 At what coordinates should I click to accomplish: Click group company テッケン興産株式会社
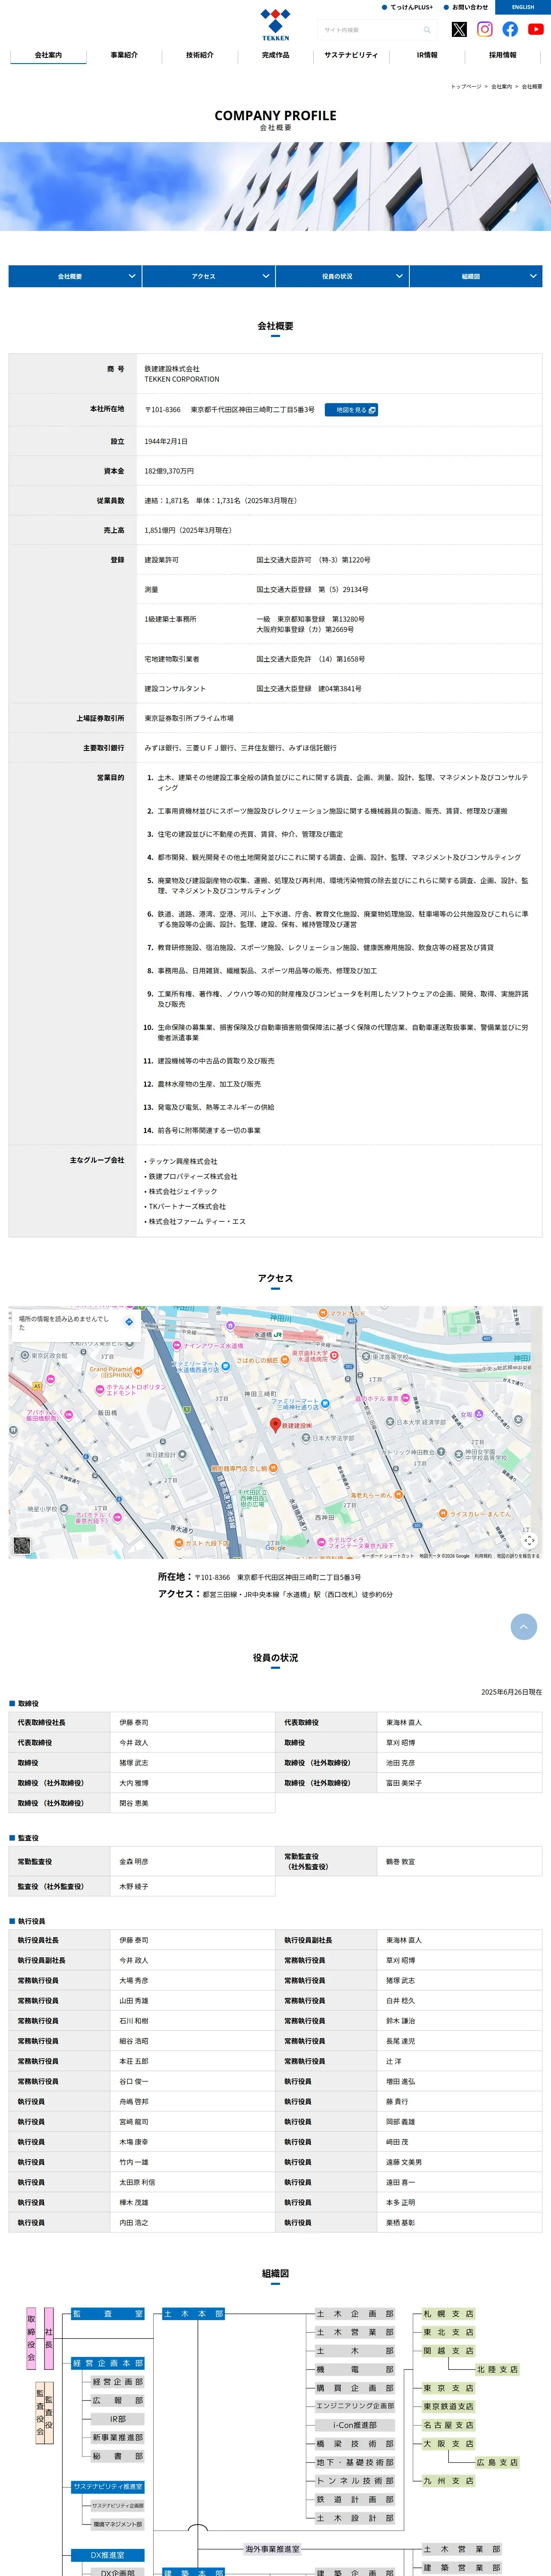coord(183,1161)
